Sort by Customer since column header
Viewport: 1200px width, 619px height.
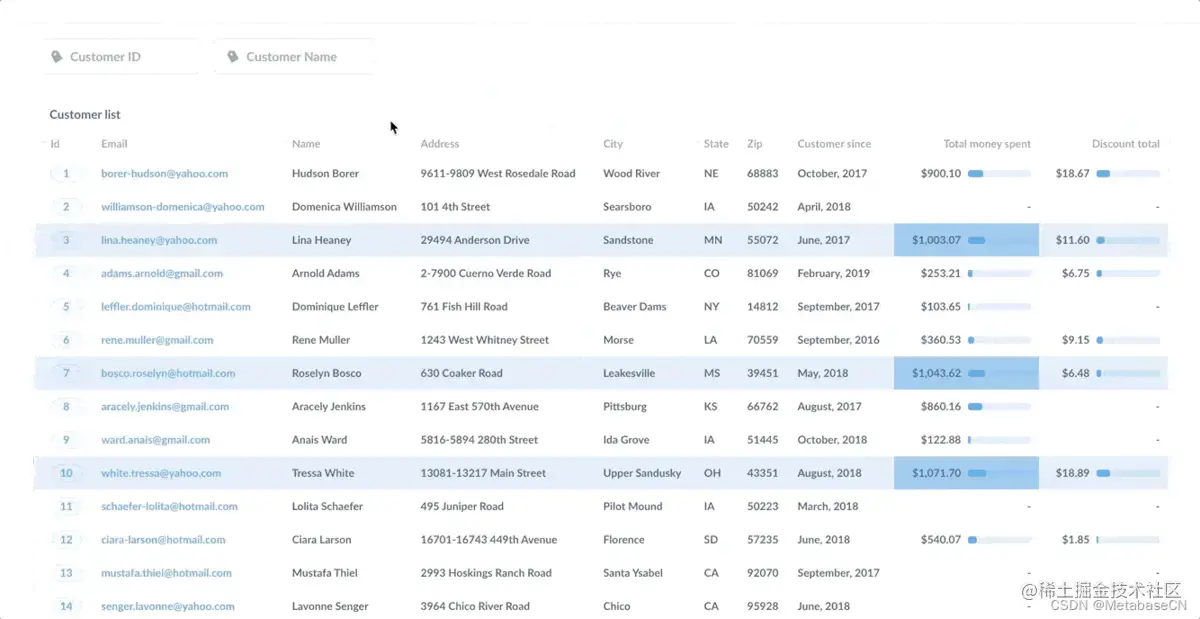pos(834,144)
